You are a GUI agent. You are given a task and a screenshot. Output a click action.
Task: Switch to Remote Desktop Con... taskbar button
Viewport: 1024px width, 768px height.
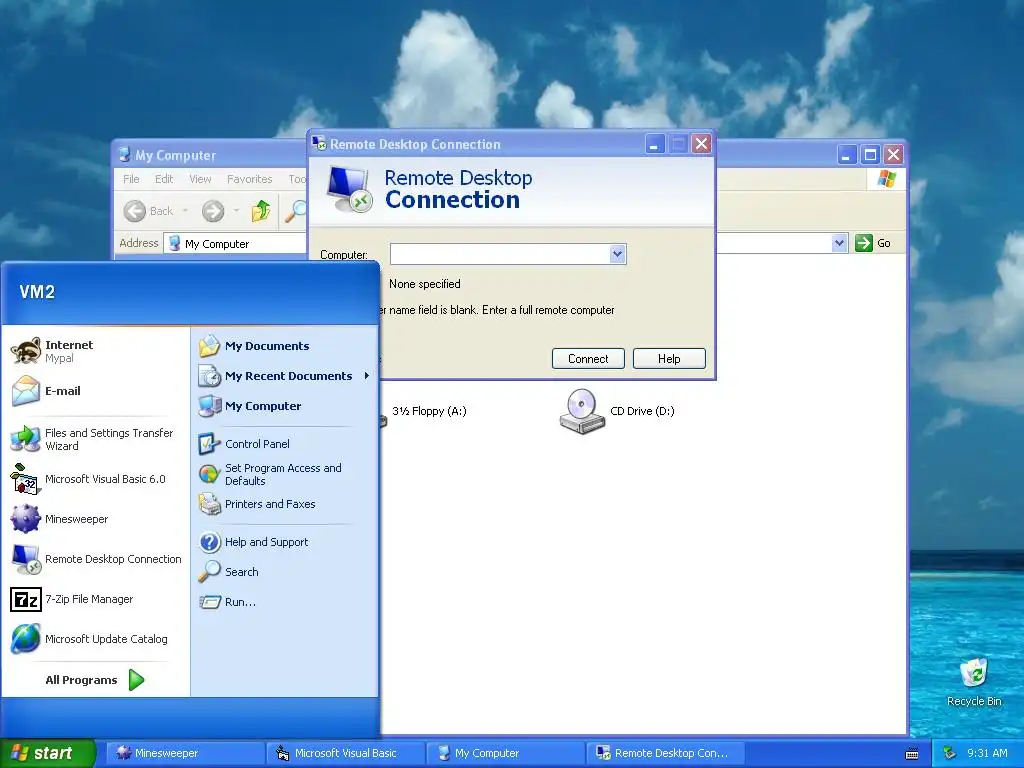coord(664,753)
